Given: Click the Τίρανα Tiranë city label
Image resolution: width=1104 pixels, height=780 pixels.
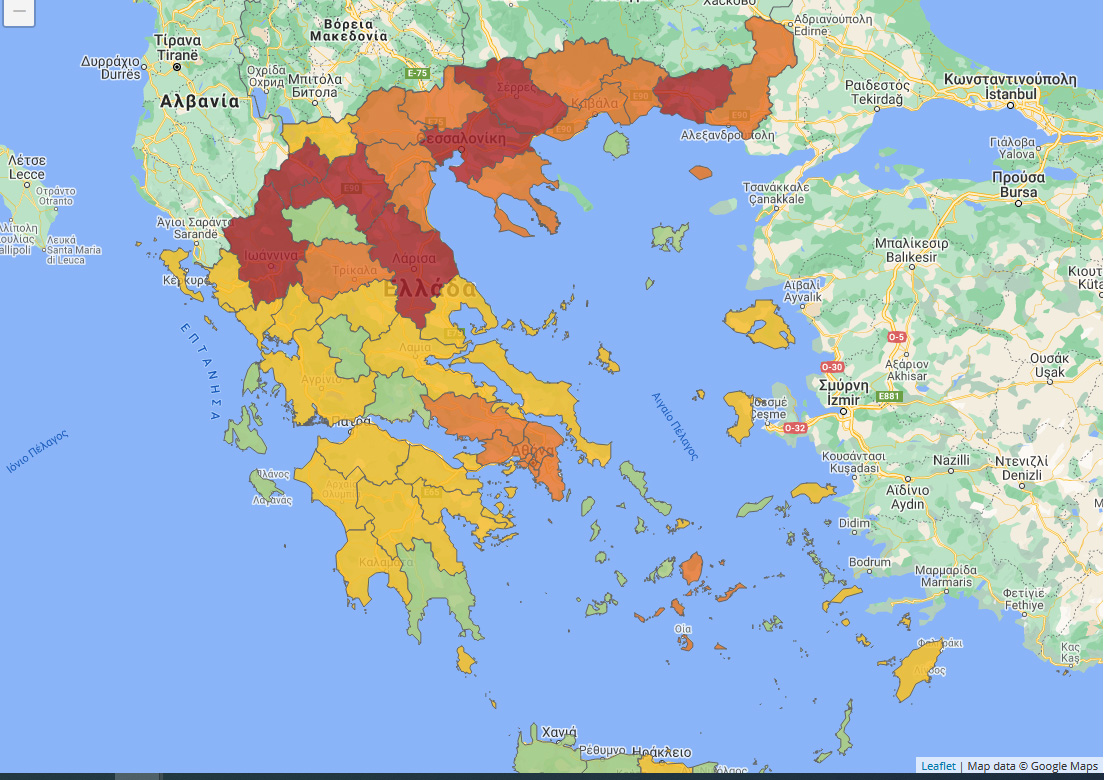Looking at the screenshot, I should [x=177, y=48].
